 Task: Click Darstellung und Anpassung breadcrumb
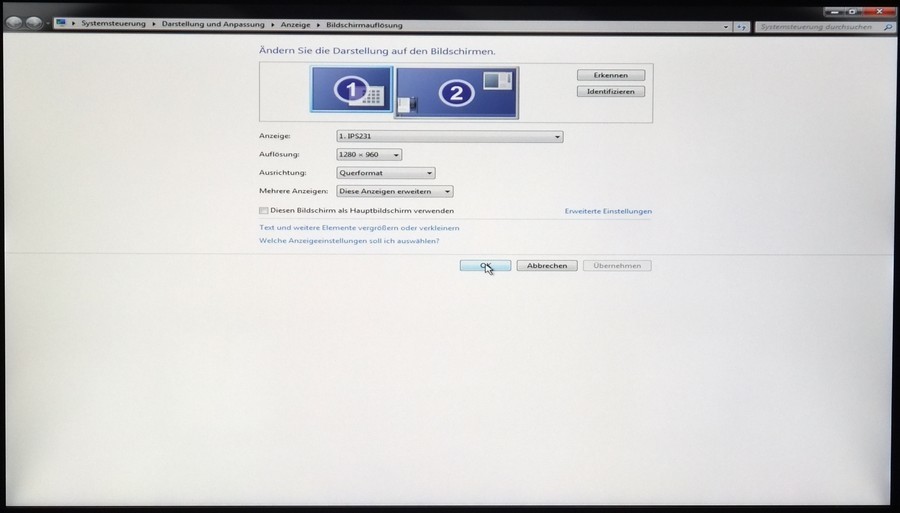coord(213,25)
